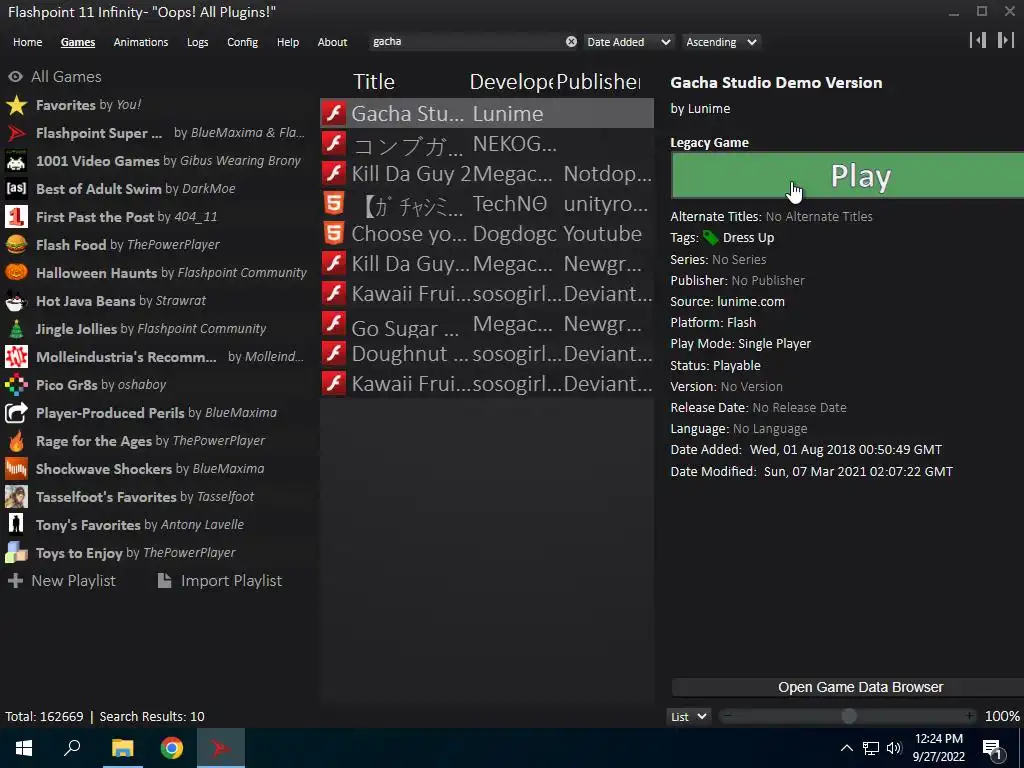Image resolution: width=1024 pixels, height=768 pixels.
Task: Open the About tab
Action: click(x=332, y=42)
